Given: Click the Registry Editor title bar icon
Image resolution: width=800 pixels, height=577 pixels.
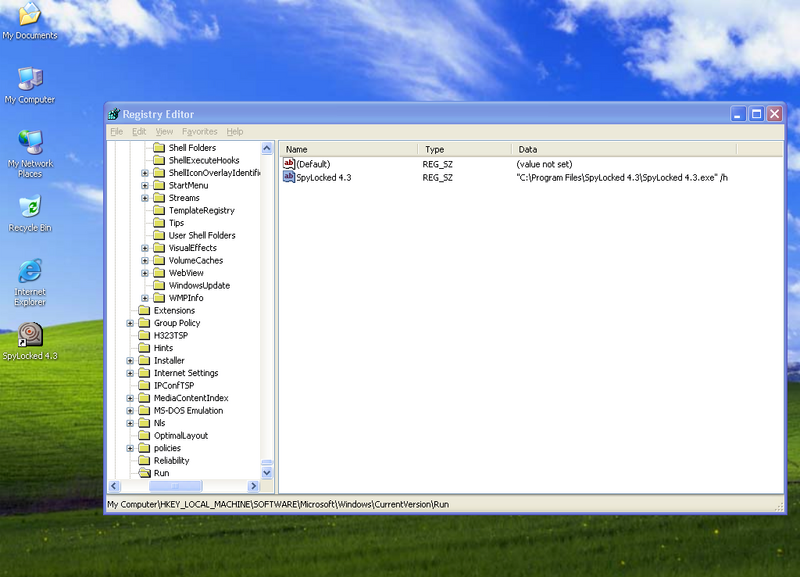Looking at the screenshot, I should click(x=114, y=114).
